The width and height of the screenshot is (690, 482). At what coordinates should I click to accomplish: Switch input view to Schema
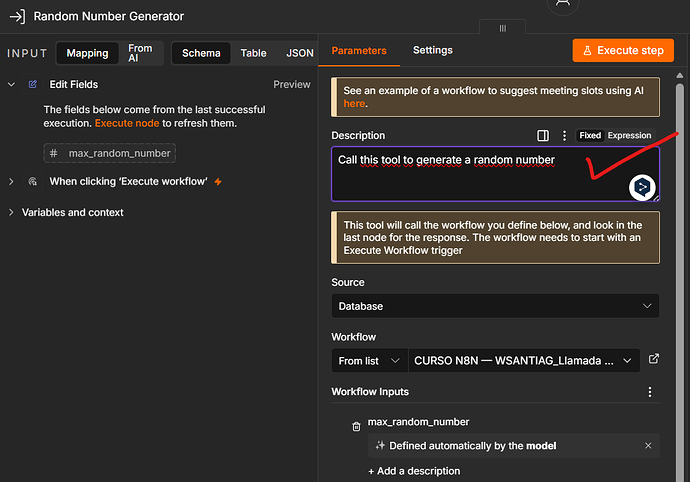pos(201,53)
